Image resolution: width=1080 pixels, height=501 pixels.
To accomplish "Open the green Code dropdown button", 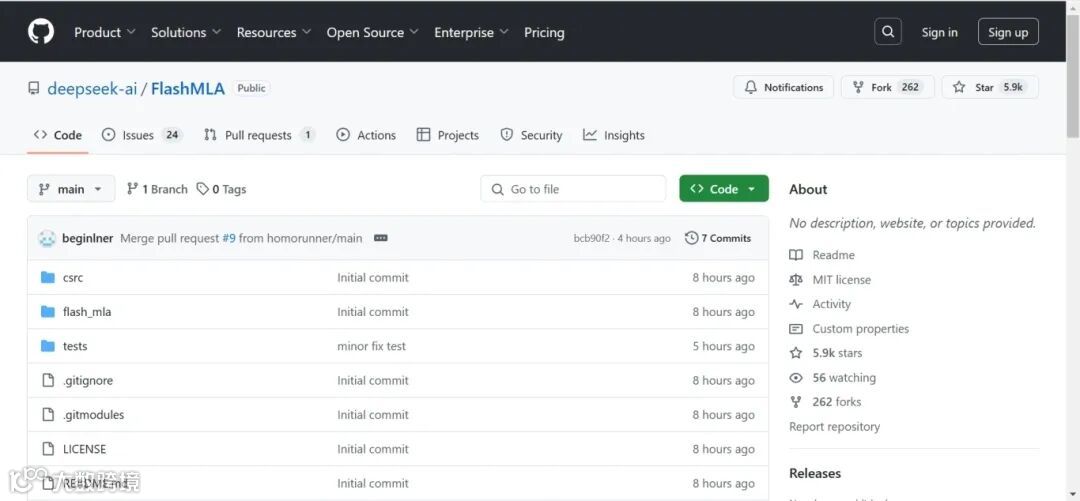I will 724,189.
